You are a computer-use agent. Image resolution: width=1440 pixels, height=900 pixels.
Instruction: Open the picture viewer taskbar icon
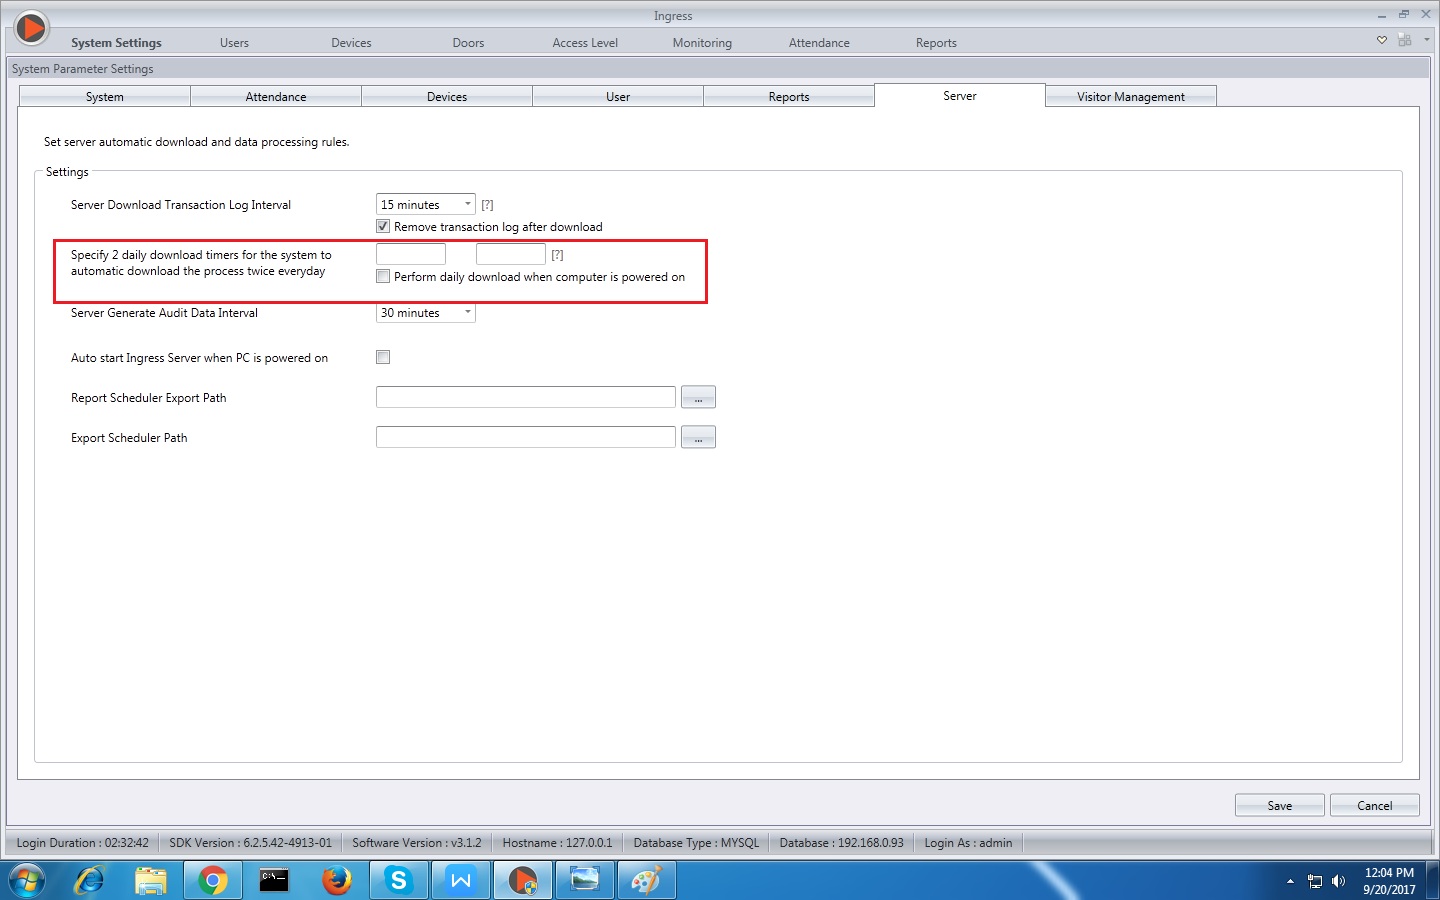point(585,880)
